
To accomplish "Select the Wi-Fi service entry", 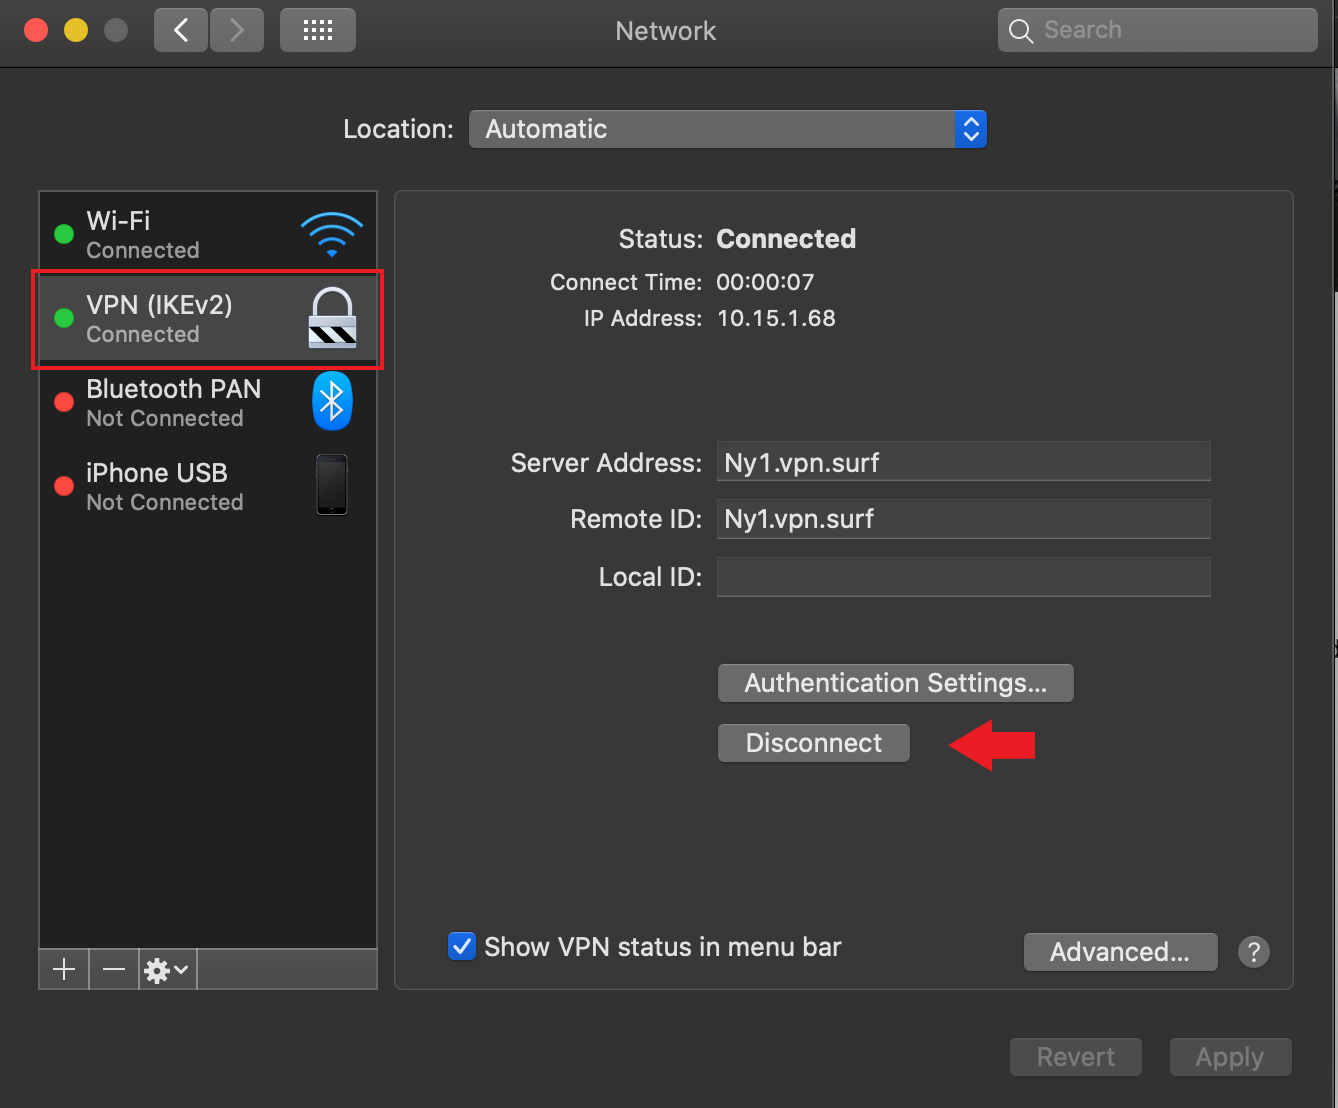I will (x=160, y=232).
